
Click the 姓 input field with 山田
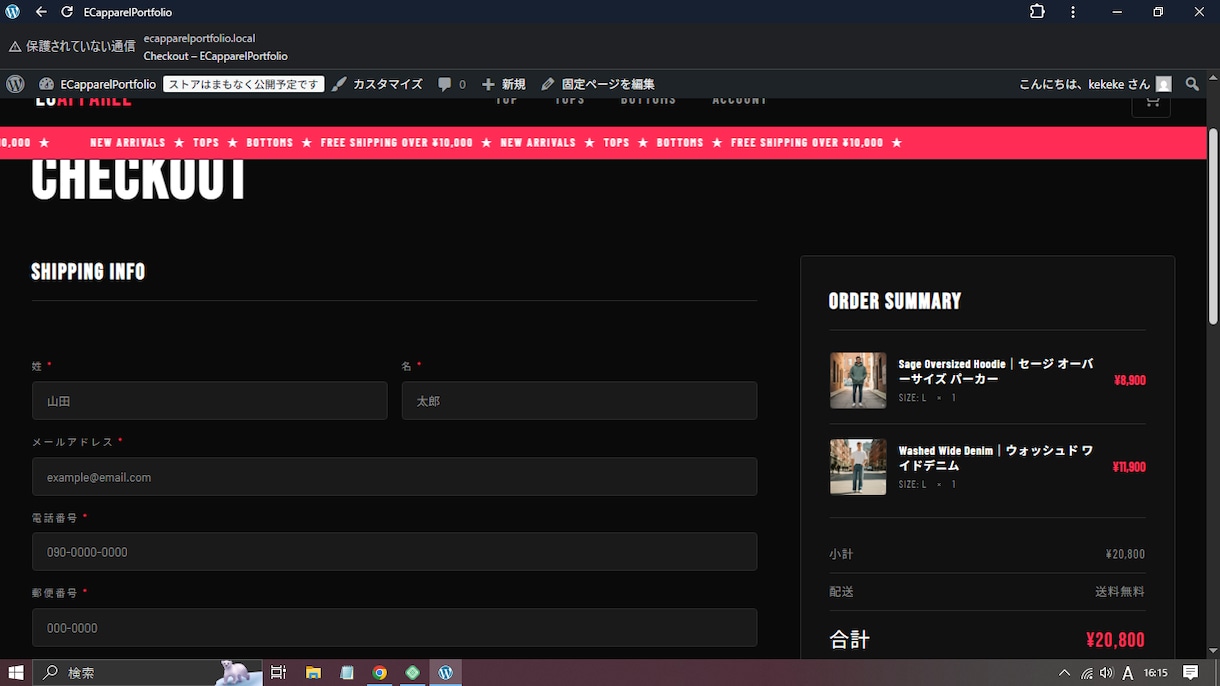click(x=209, y=401)
